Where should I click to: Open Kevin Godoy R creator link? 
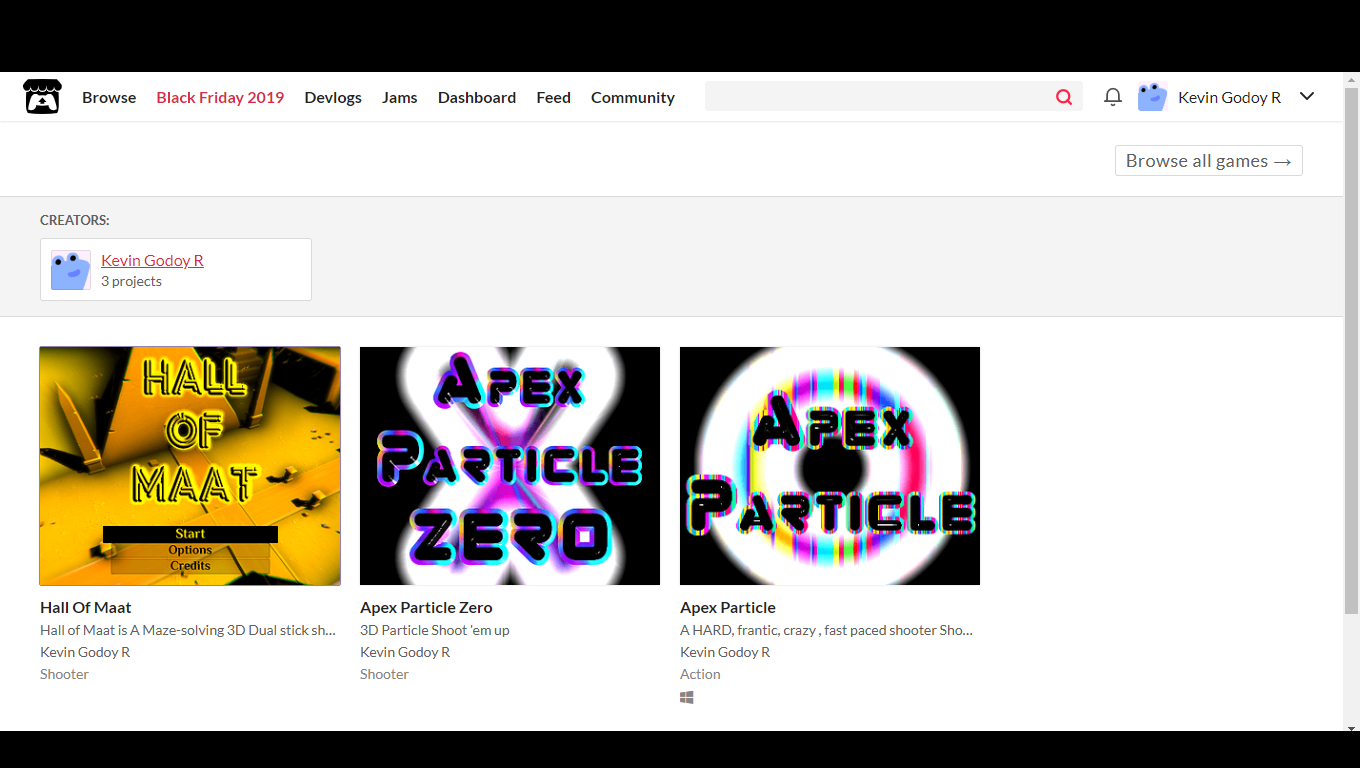tap(152, 260)
